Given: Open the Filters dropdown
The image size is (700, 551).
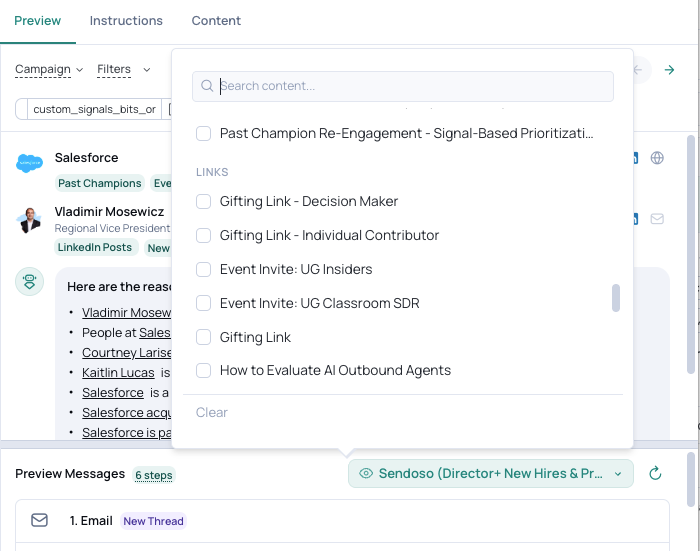Looking at the screenshot, I should 124,70.
